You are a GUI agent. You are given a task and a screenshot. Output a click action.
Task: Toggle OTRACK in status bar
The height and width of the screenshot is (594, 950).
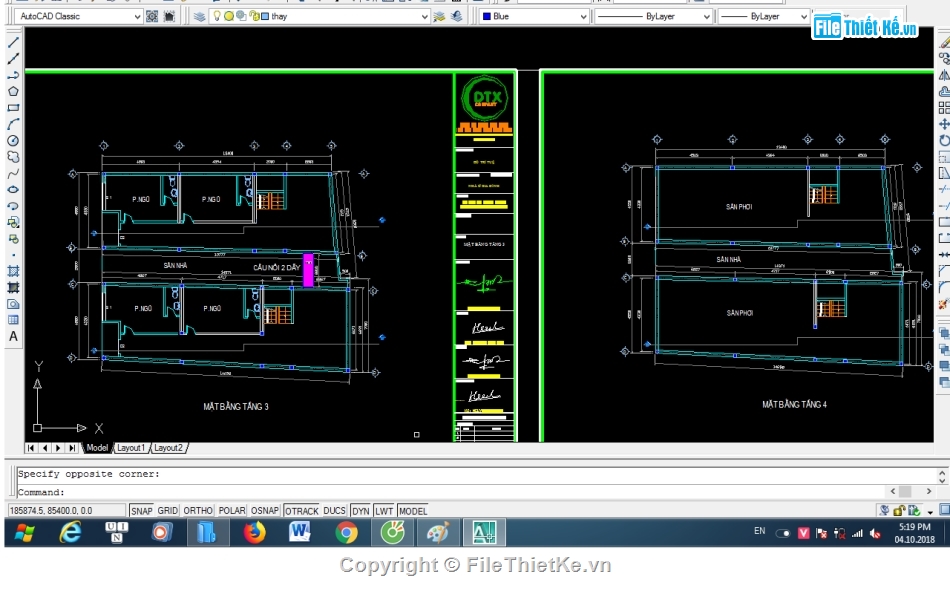pos(302,511)
